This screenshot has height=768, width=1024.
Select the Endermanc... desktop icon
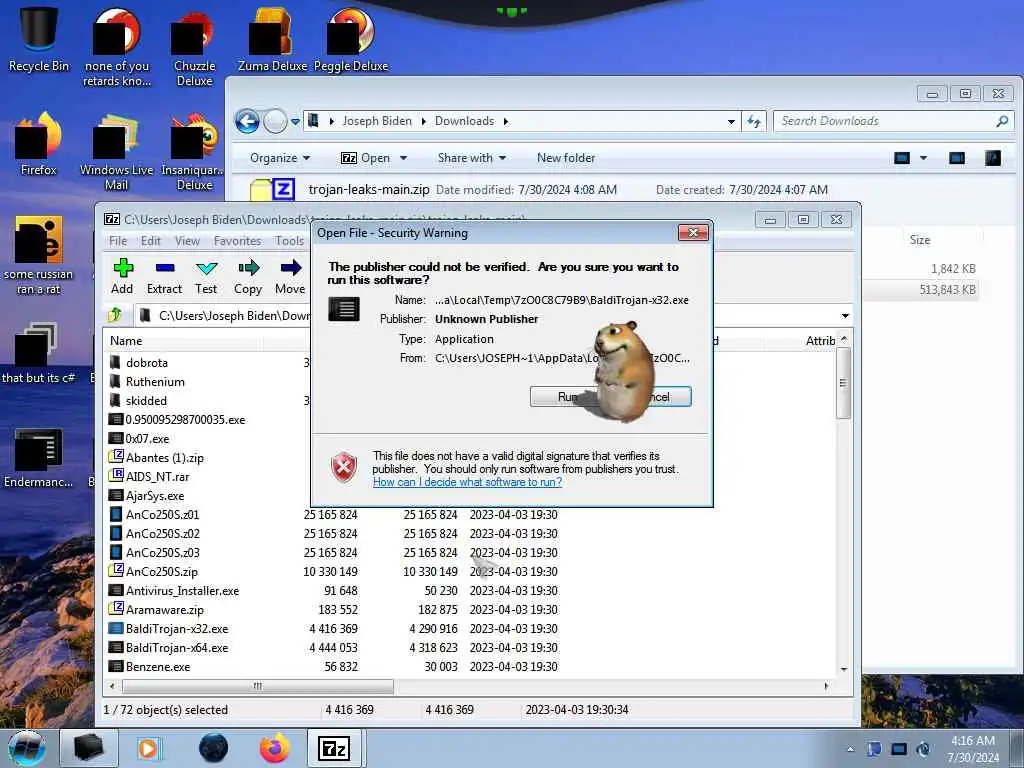(x=39, y=458)
